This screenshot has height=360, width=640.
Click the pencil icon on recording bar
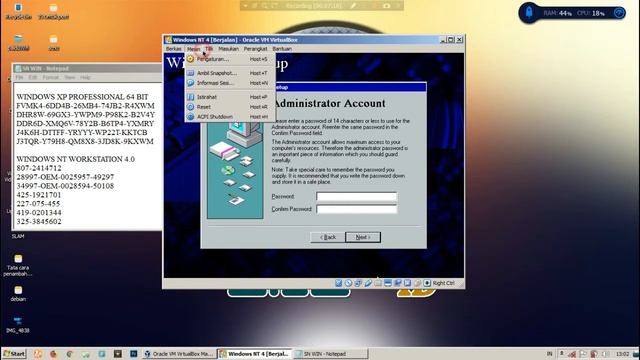click(x=353, y=6)
